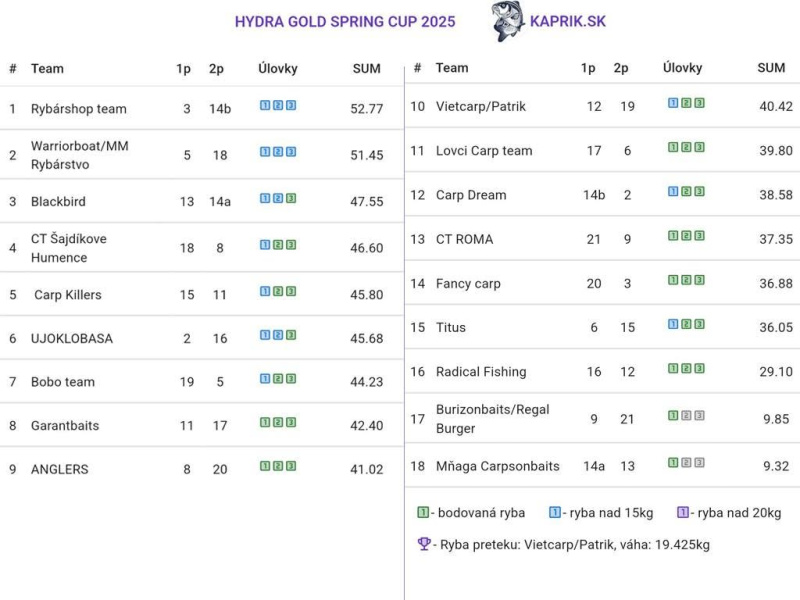Click third catch badge for Blackbird
800x600 pixels.
point(291,198)
